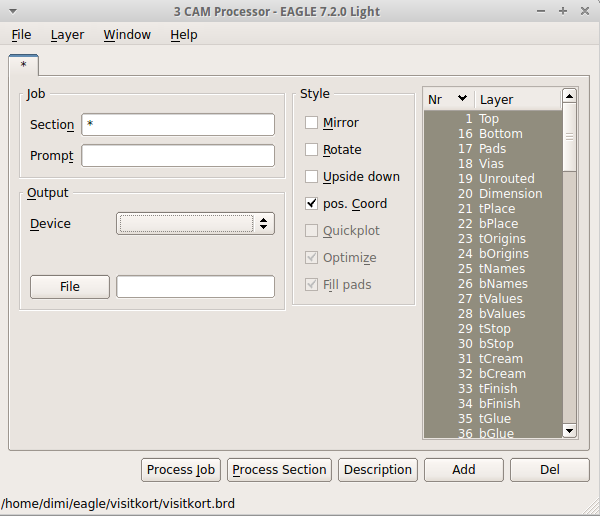Enable the Mirror checkbox

[x=311, y=123]
